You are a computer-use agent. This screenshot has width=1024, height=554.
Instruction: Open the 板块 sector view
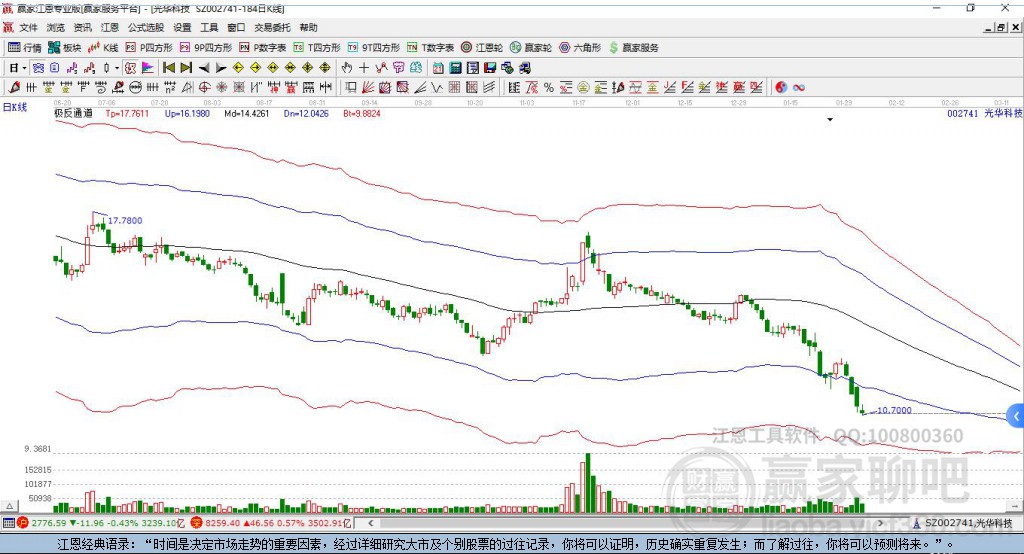click(64, 48)
